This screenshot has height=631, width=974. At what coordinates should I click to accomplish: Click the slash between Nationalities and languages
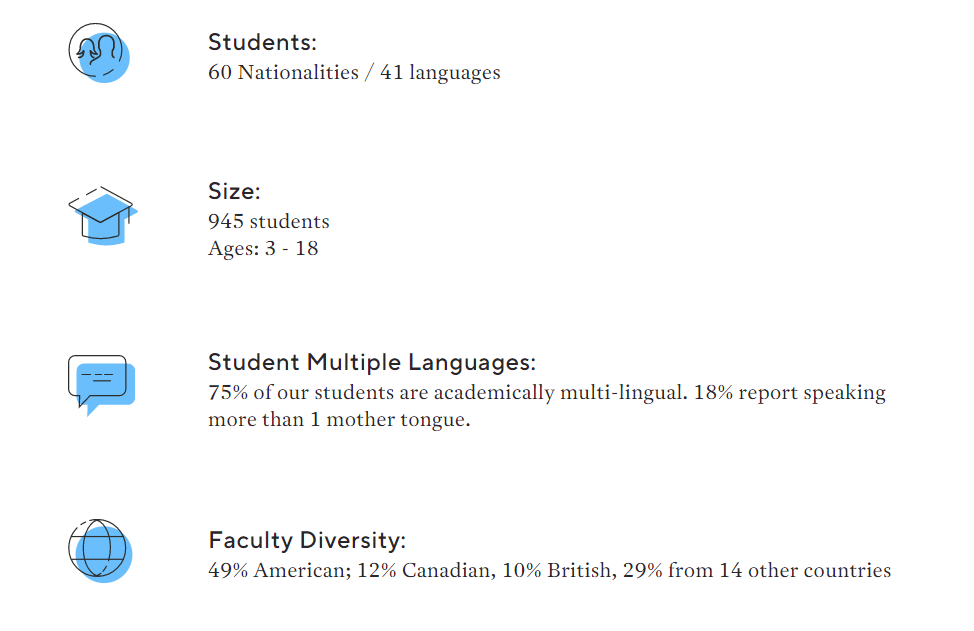(x=370, y=73)
